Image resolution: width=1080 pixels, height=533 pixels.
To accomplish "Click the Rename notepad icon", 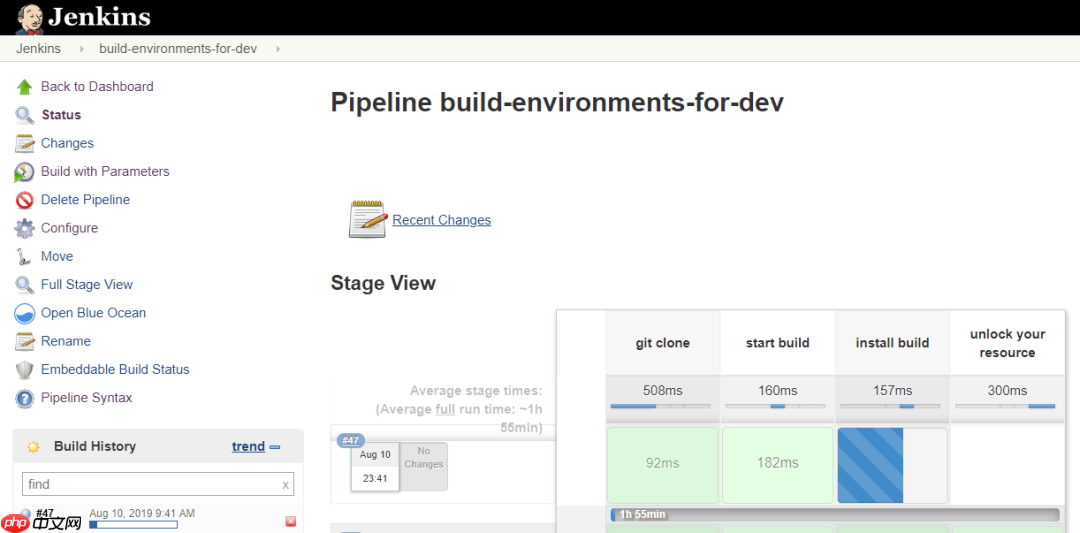I will click(25, 341).
